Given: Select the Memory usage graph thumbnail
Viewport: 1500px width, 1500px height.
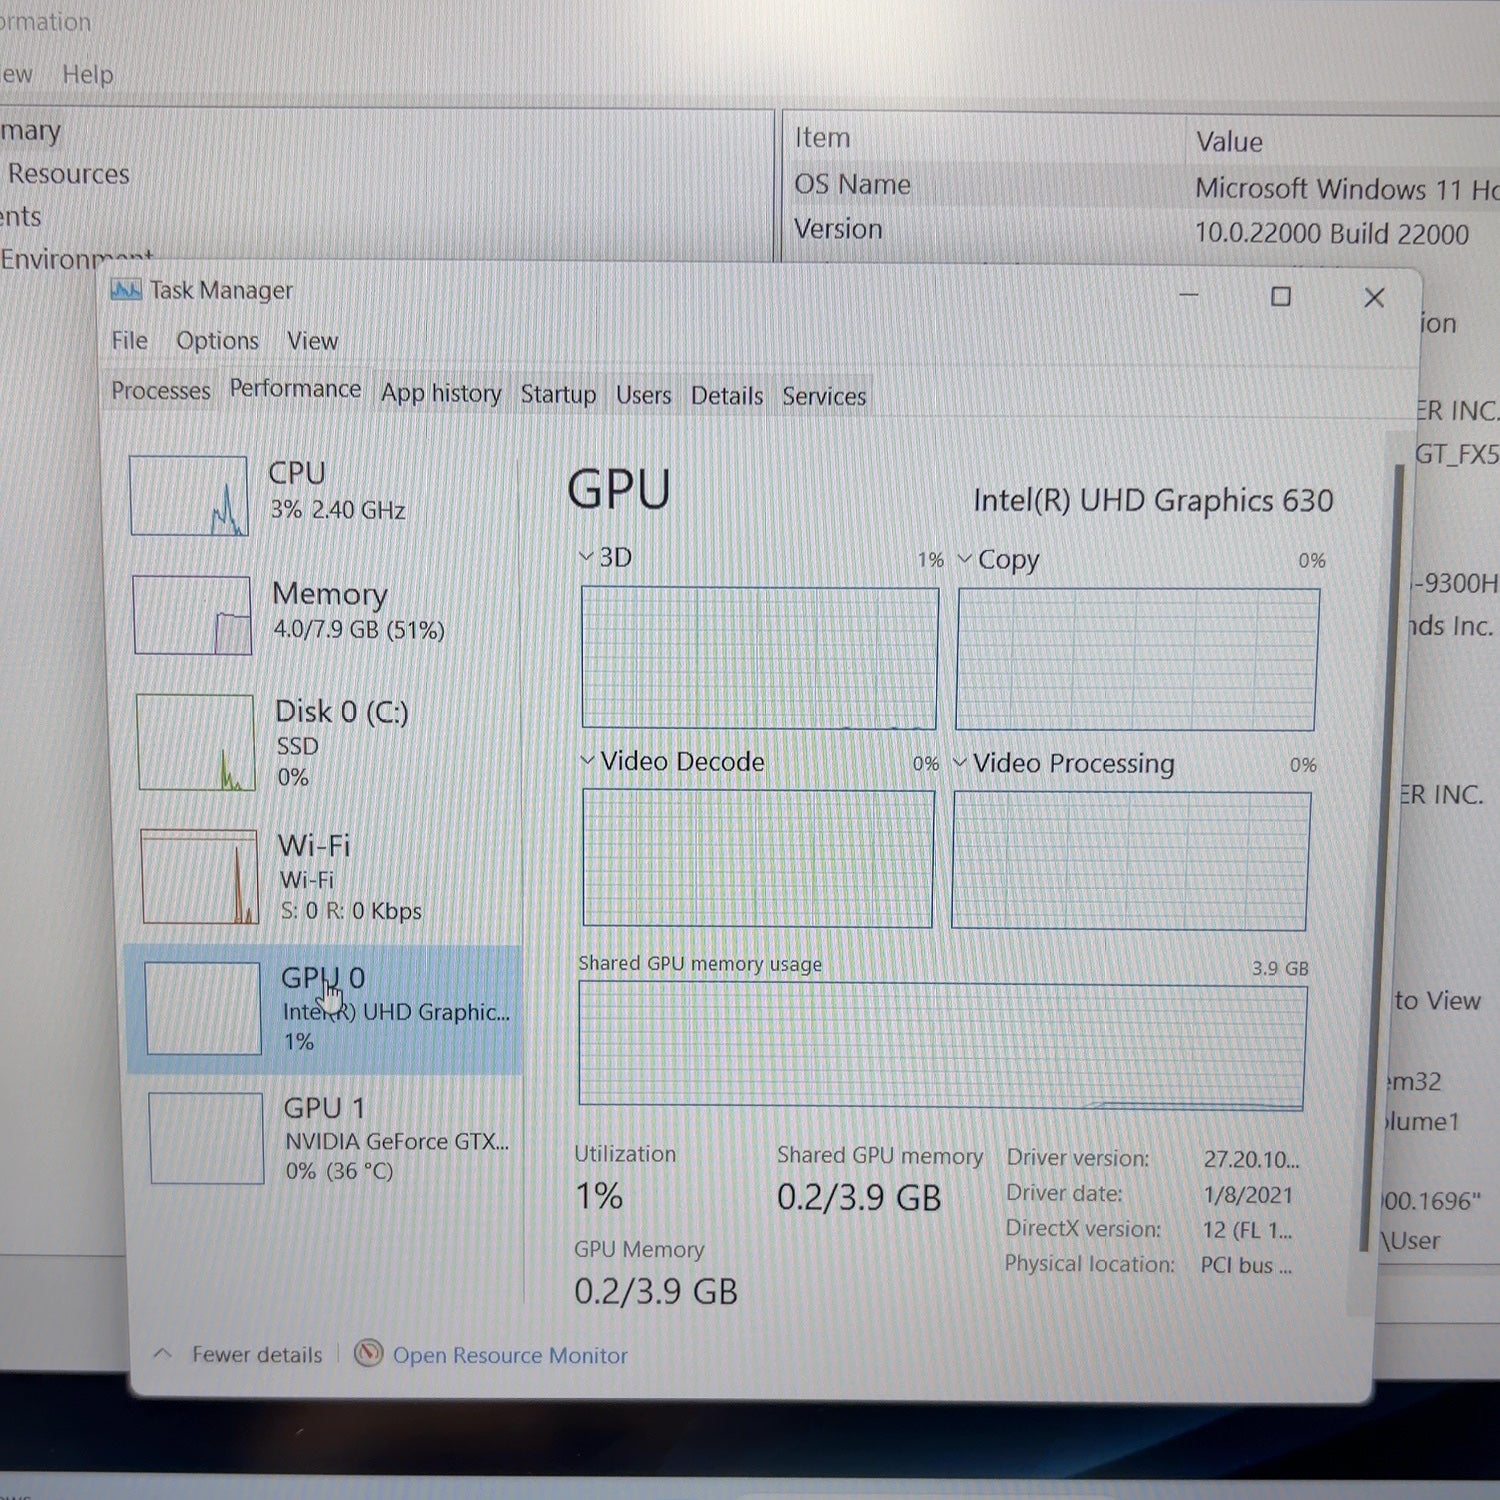Looking at the screenshot, I should pyautogui.click(x=191, y=615).
